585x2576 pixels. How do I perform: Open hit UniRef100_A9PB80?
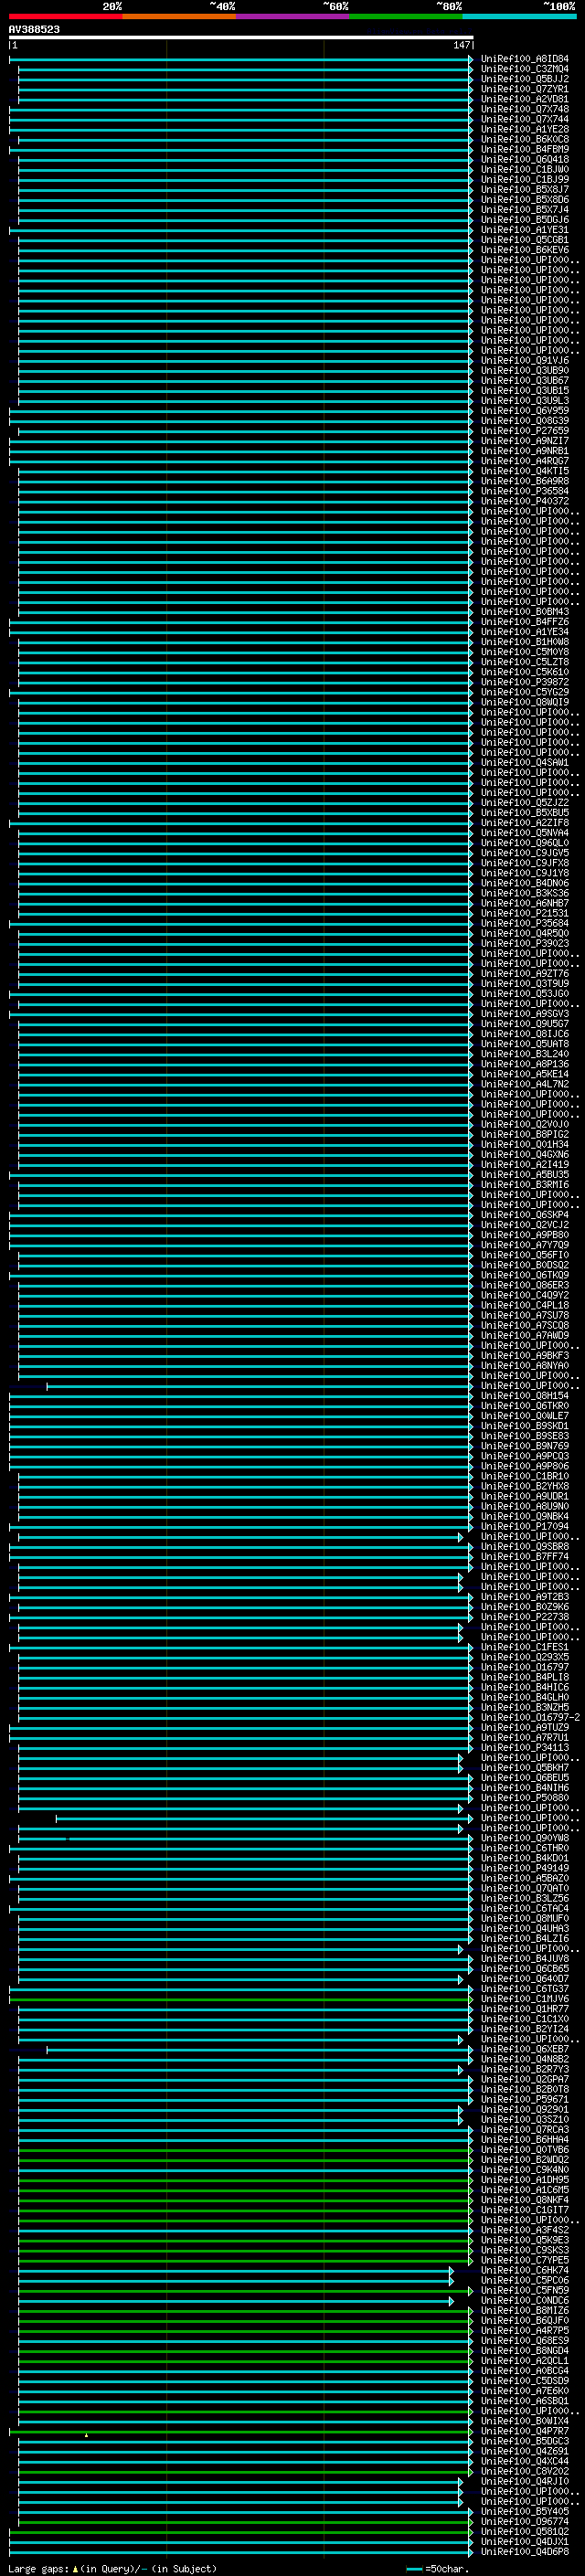click(x=525, y=1235)
